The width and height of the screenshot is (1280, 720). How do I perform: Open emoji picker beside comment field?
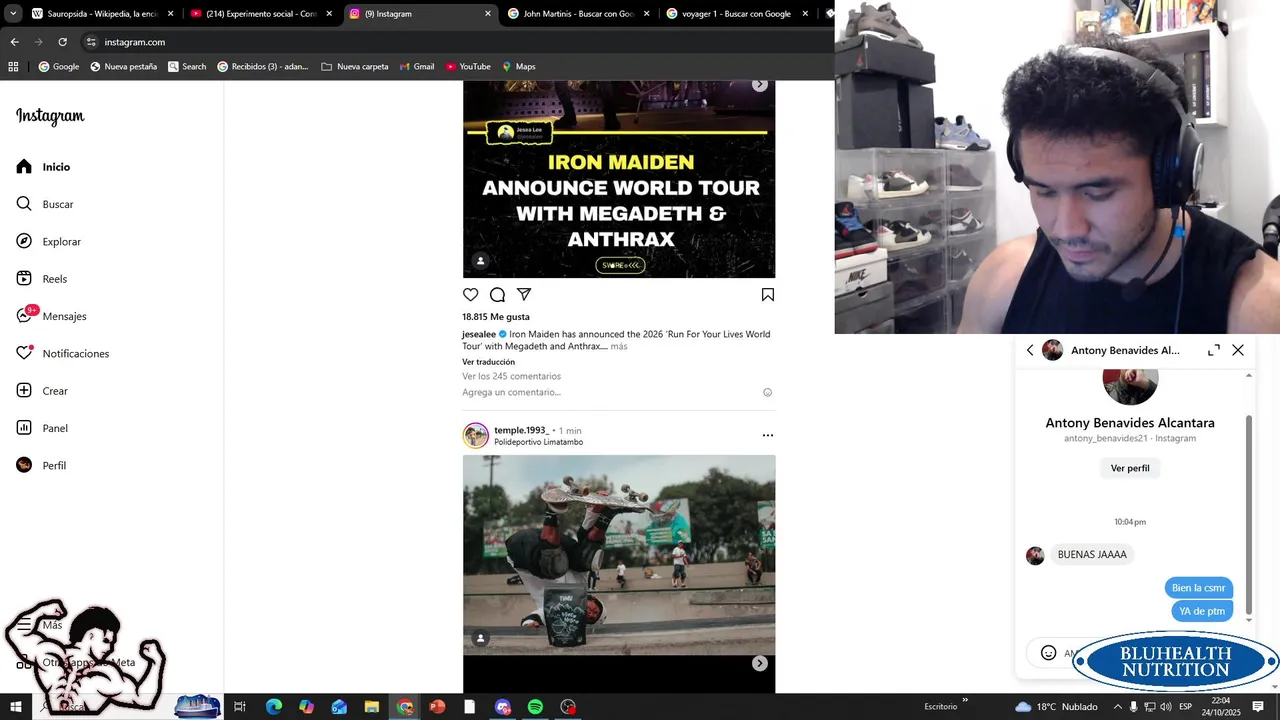(768, 392)
